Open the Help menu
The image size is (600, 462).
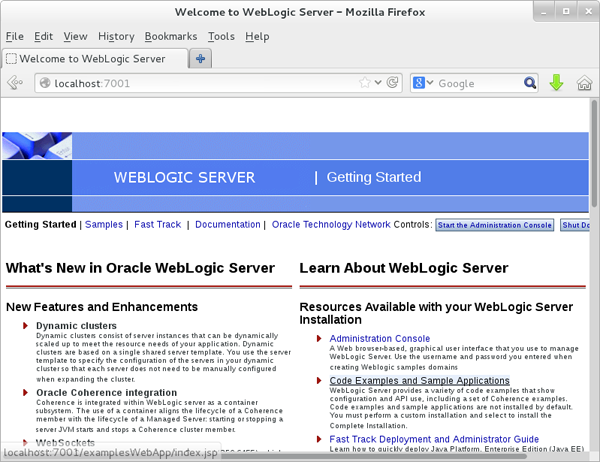[x=257, y=36]
